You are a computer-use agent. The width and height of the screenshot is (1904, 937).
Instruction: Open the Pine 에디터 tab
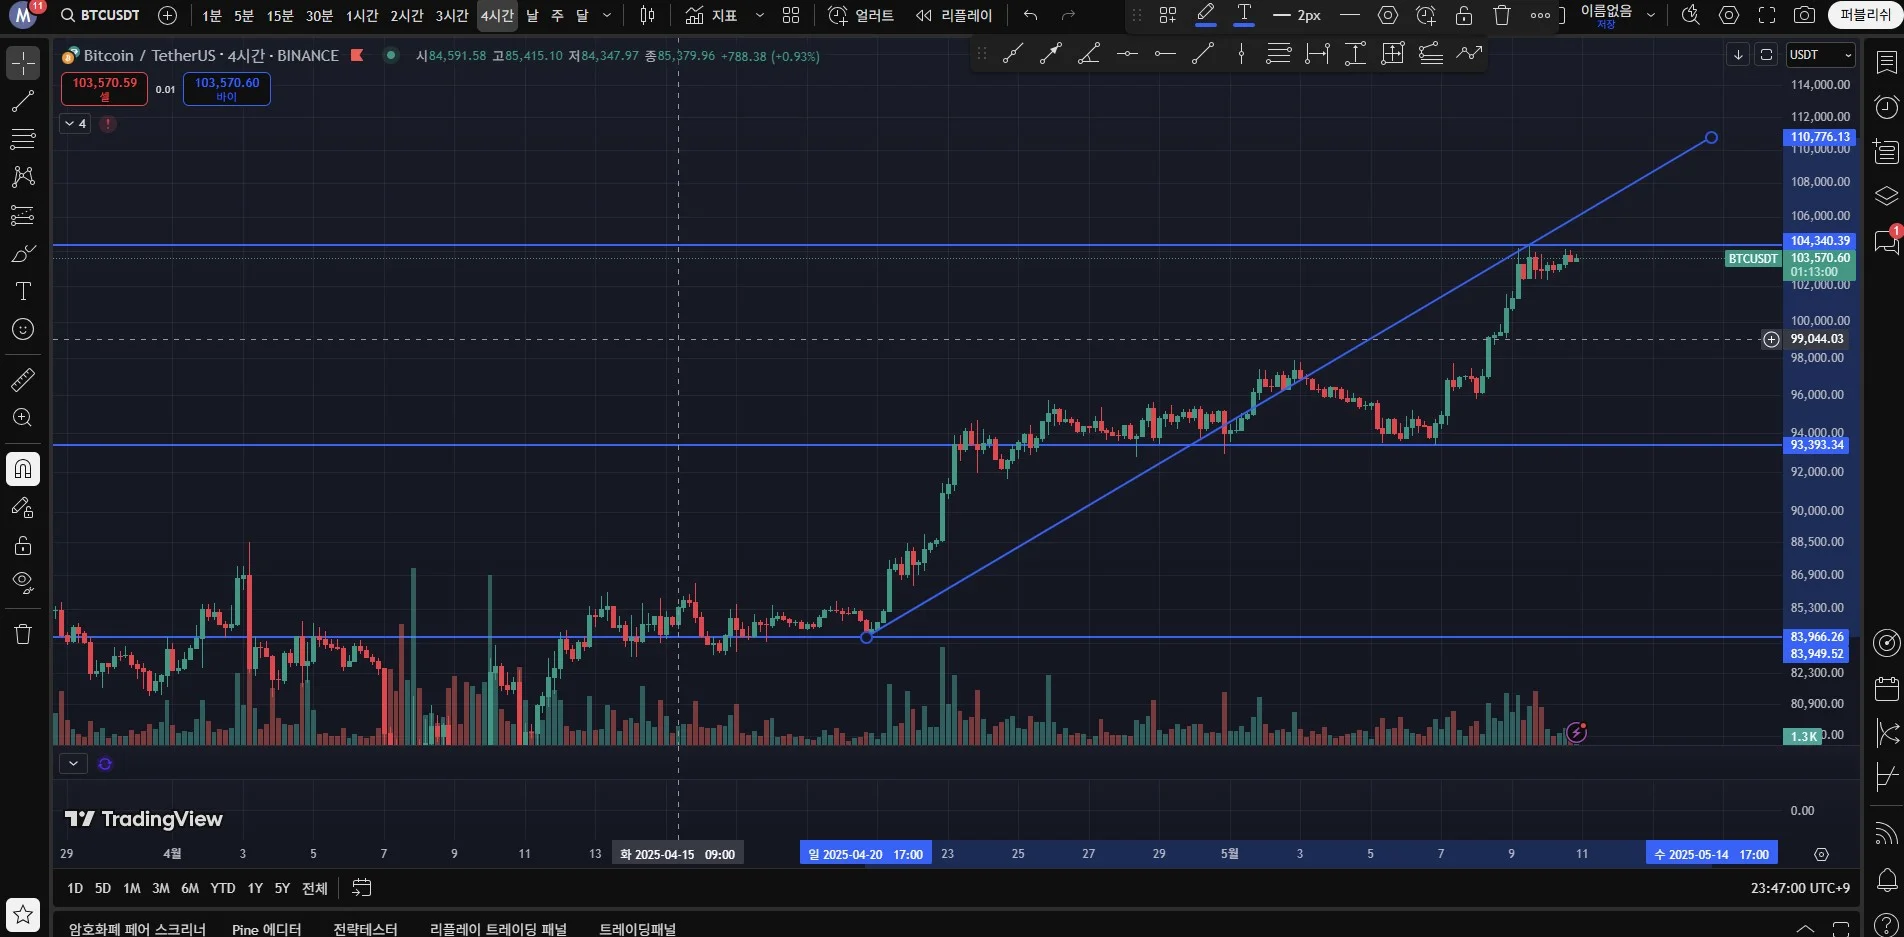click(267, 929)
